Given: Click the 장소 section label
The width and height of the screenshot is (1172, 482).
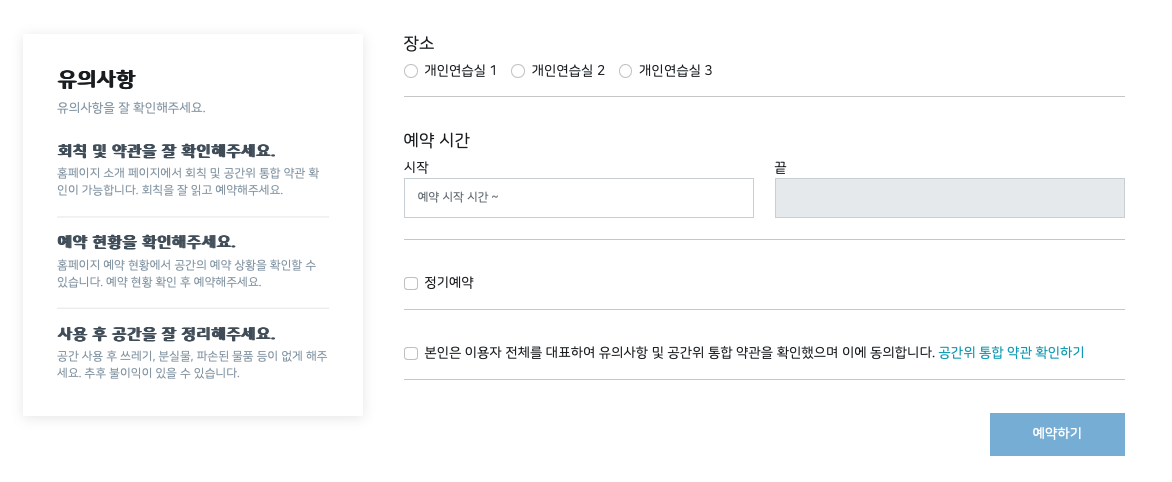Looking at the screenshot, I should [419, 43].
